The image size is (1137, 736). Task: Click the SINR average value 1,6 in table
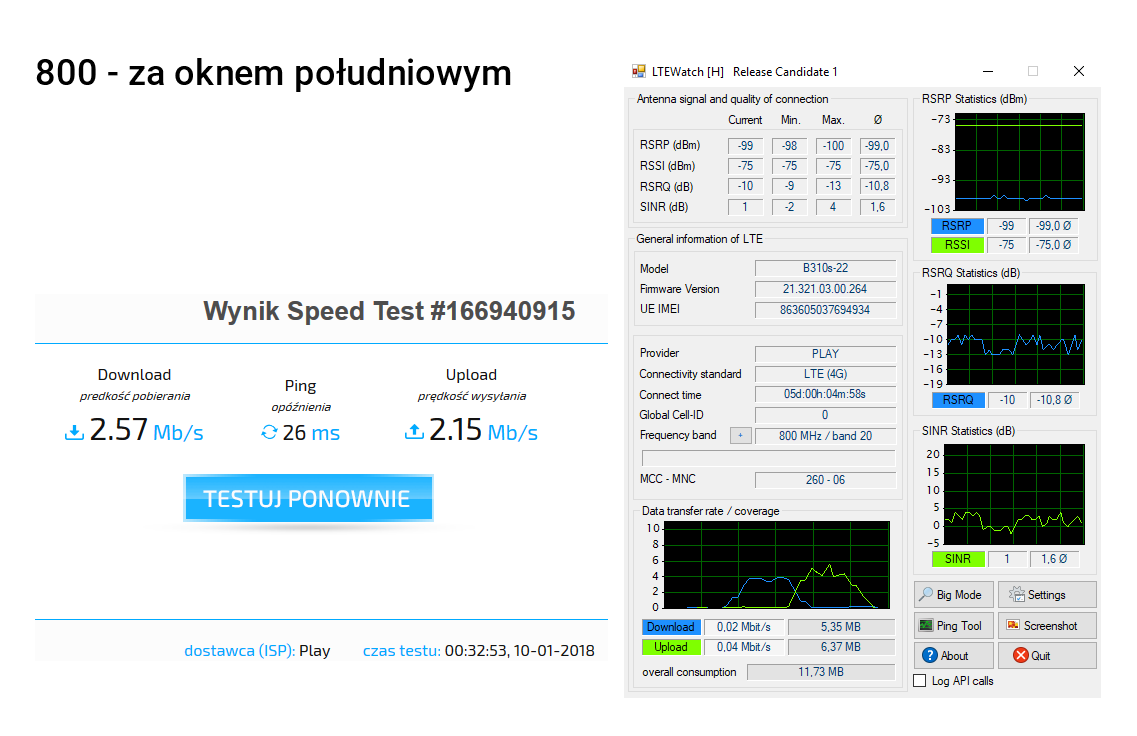(x=877, y=207)
